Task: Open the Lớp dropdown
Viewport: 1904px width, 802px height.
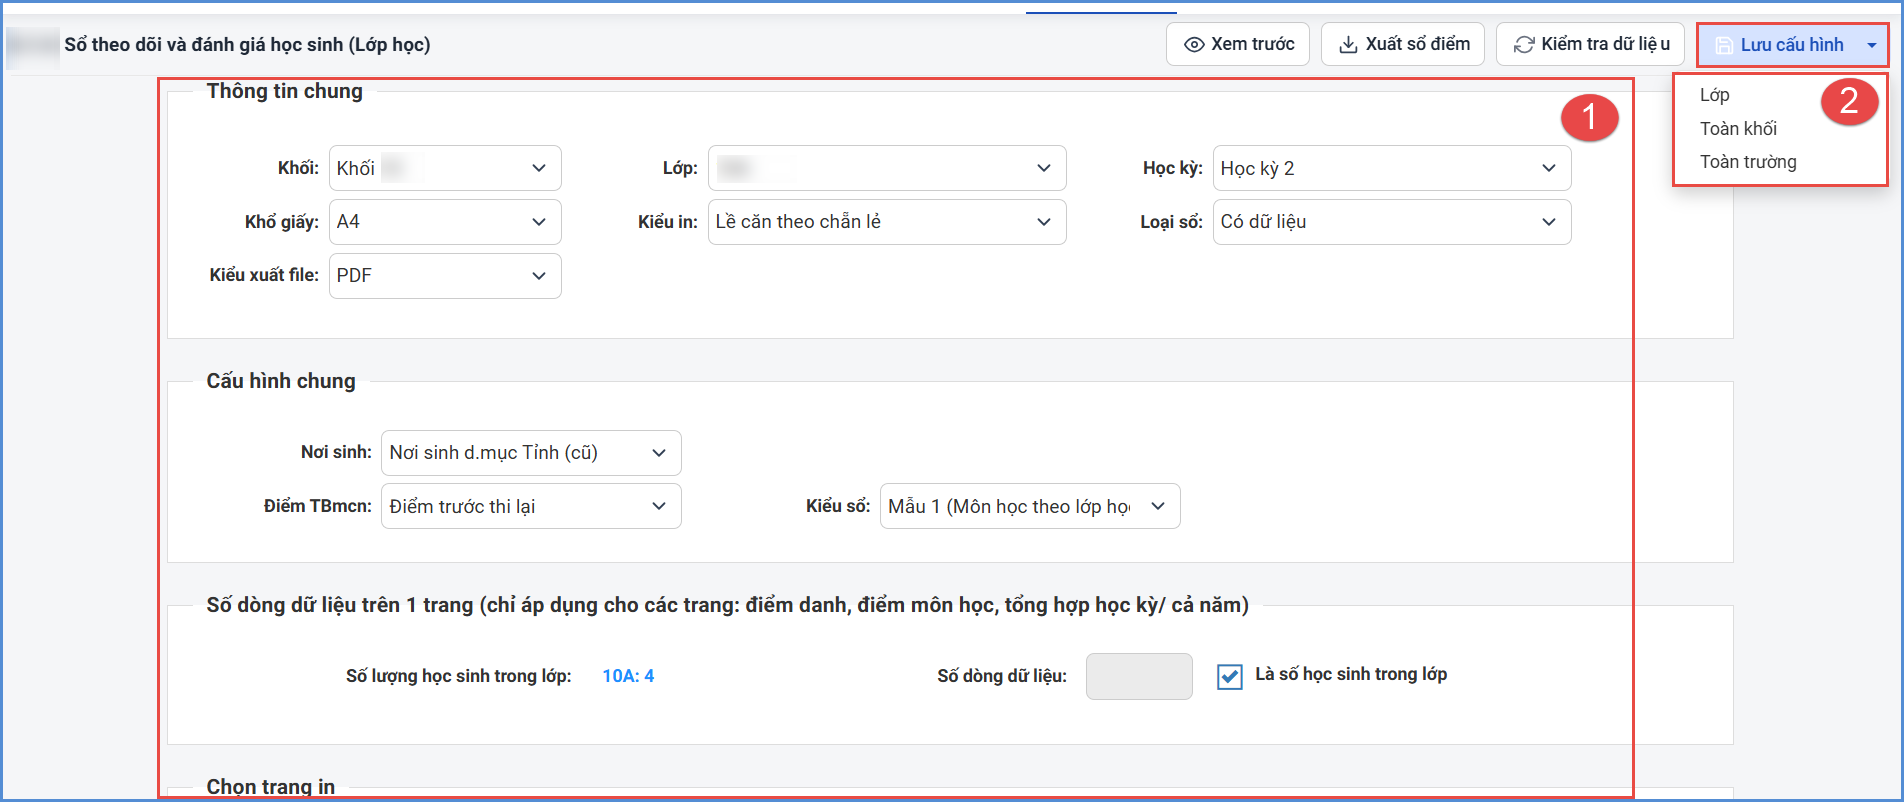Action: pos(887,168)
